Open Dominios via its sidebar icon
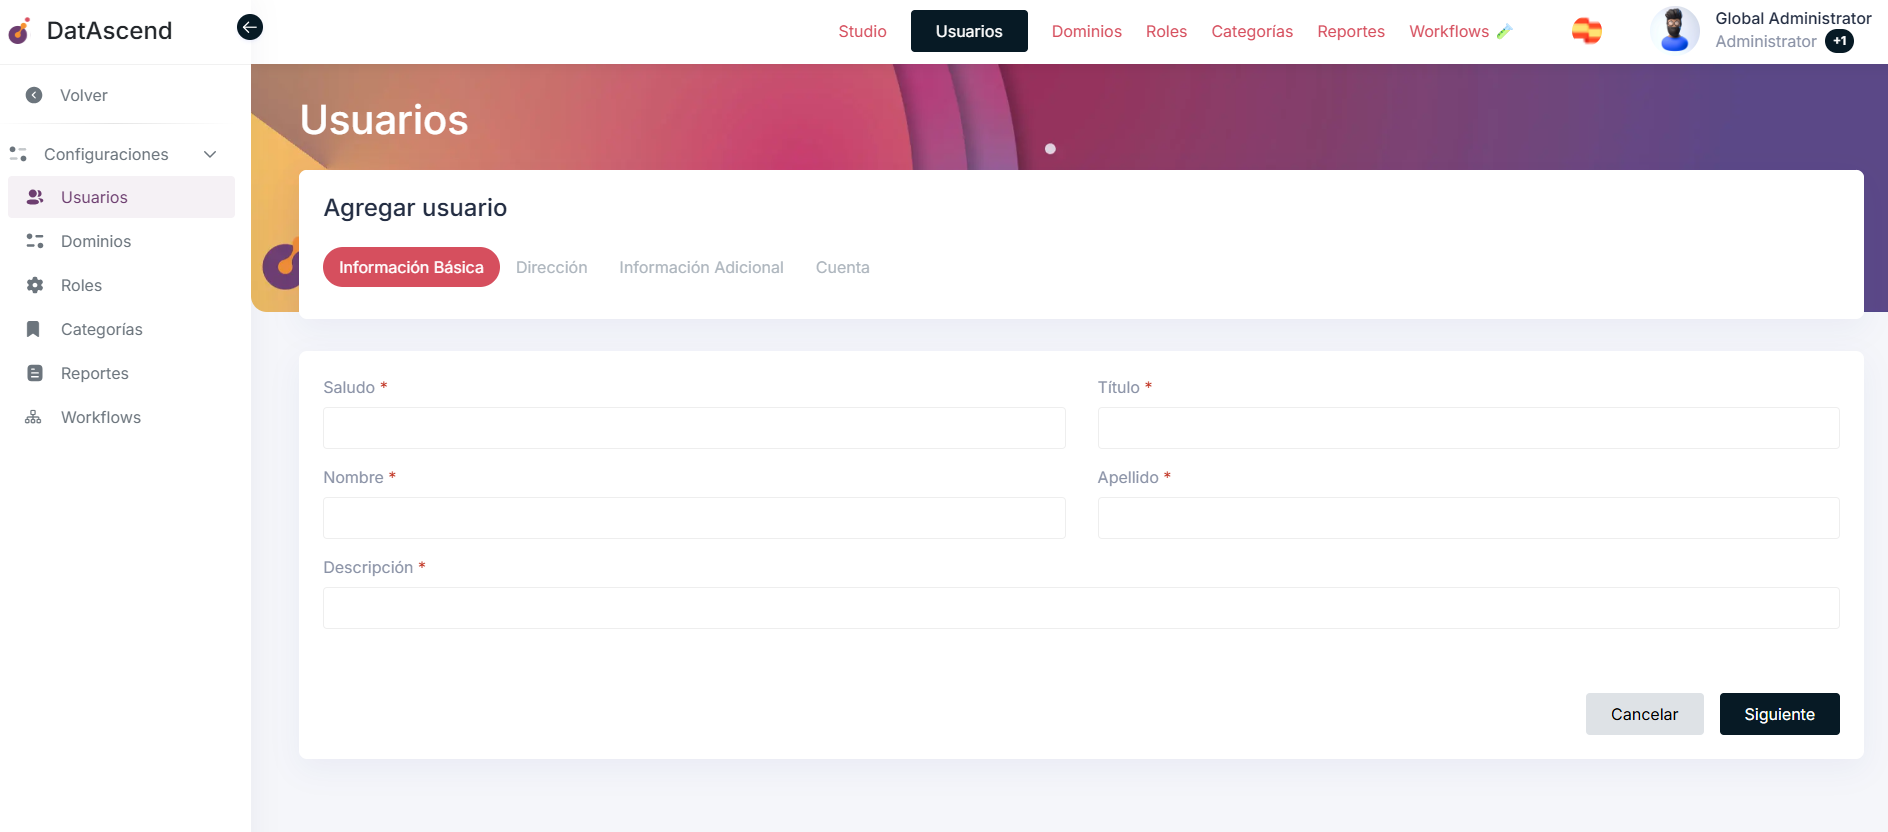Screen dimensions: 1888x832 click(35, 241)
